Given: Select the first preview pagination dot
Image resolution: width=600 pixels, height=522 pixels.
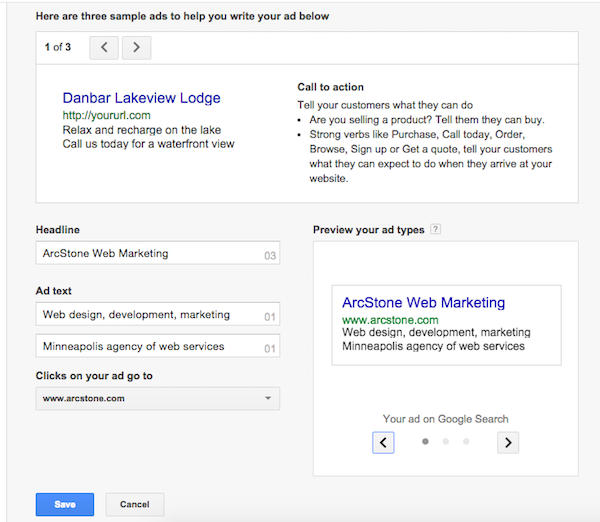Looking at the screenshot, I should pyautogui.click(x=425, y=442).
